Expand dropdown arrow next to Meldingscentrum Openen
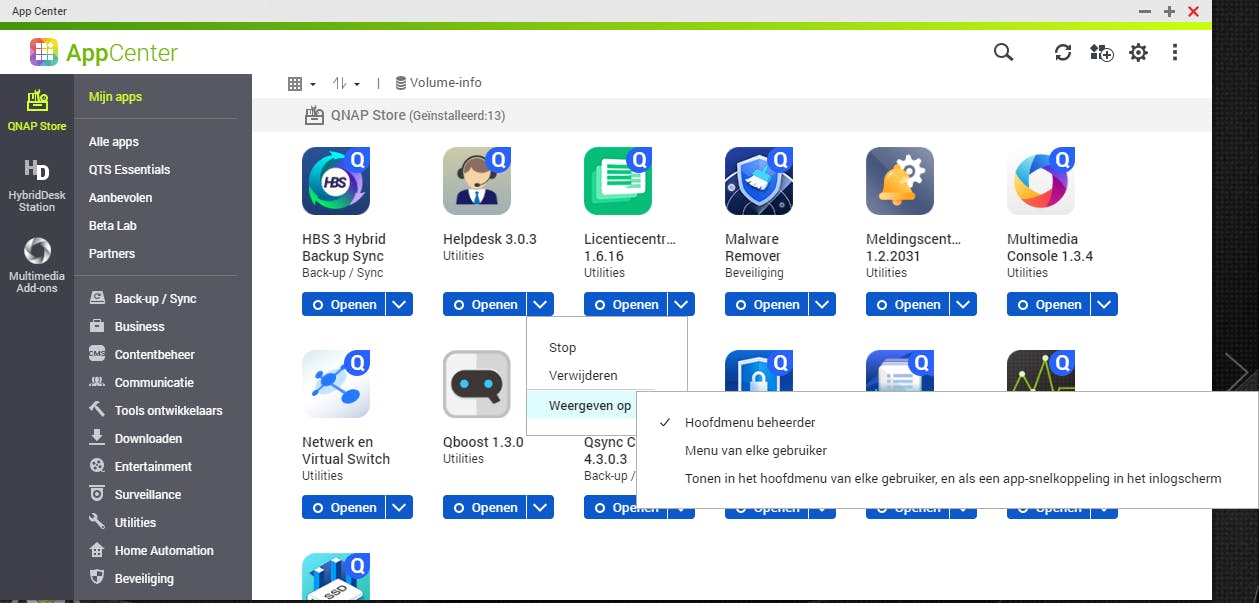1259x603 pixels. [963, 304]
